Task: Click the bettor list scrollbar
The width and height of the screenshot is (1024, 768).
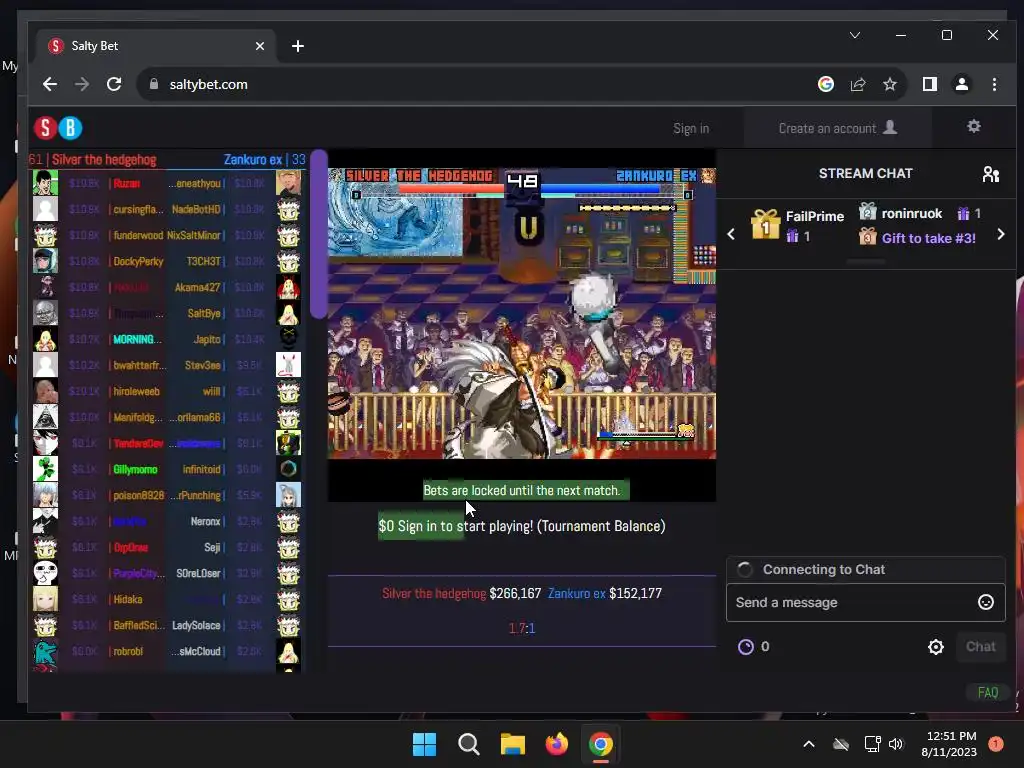Action: click(x=318, y=234)
